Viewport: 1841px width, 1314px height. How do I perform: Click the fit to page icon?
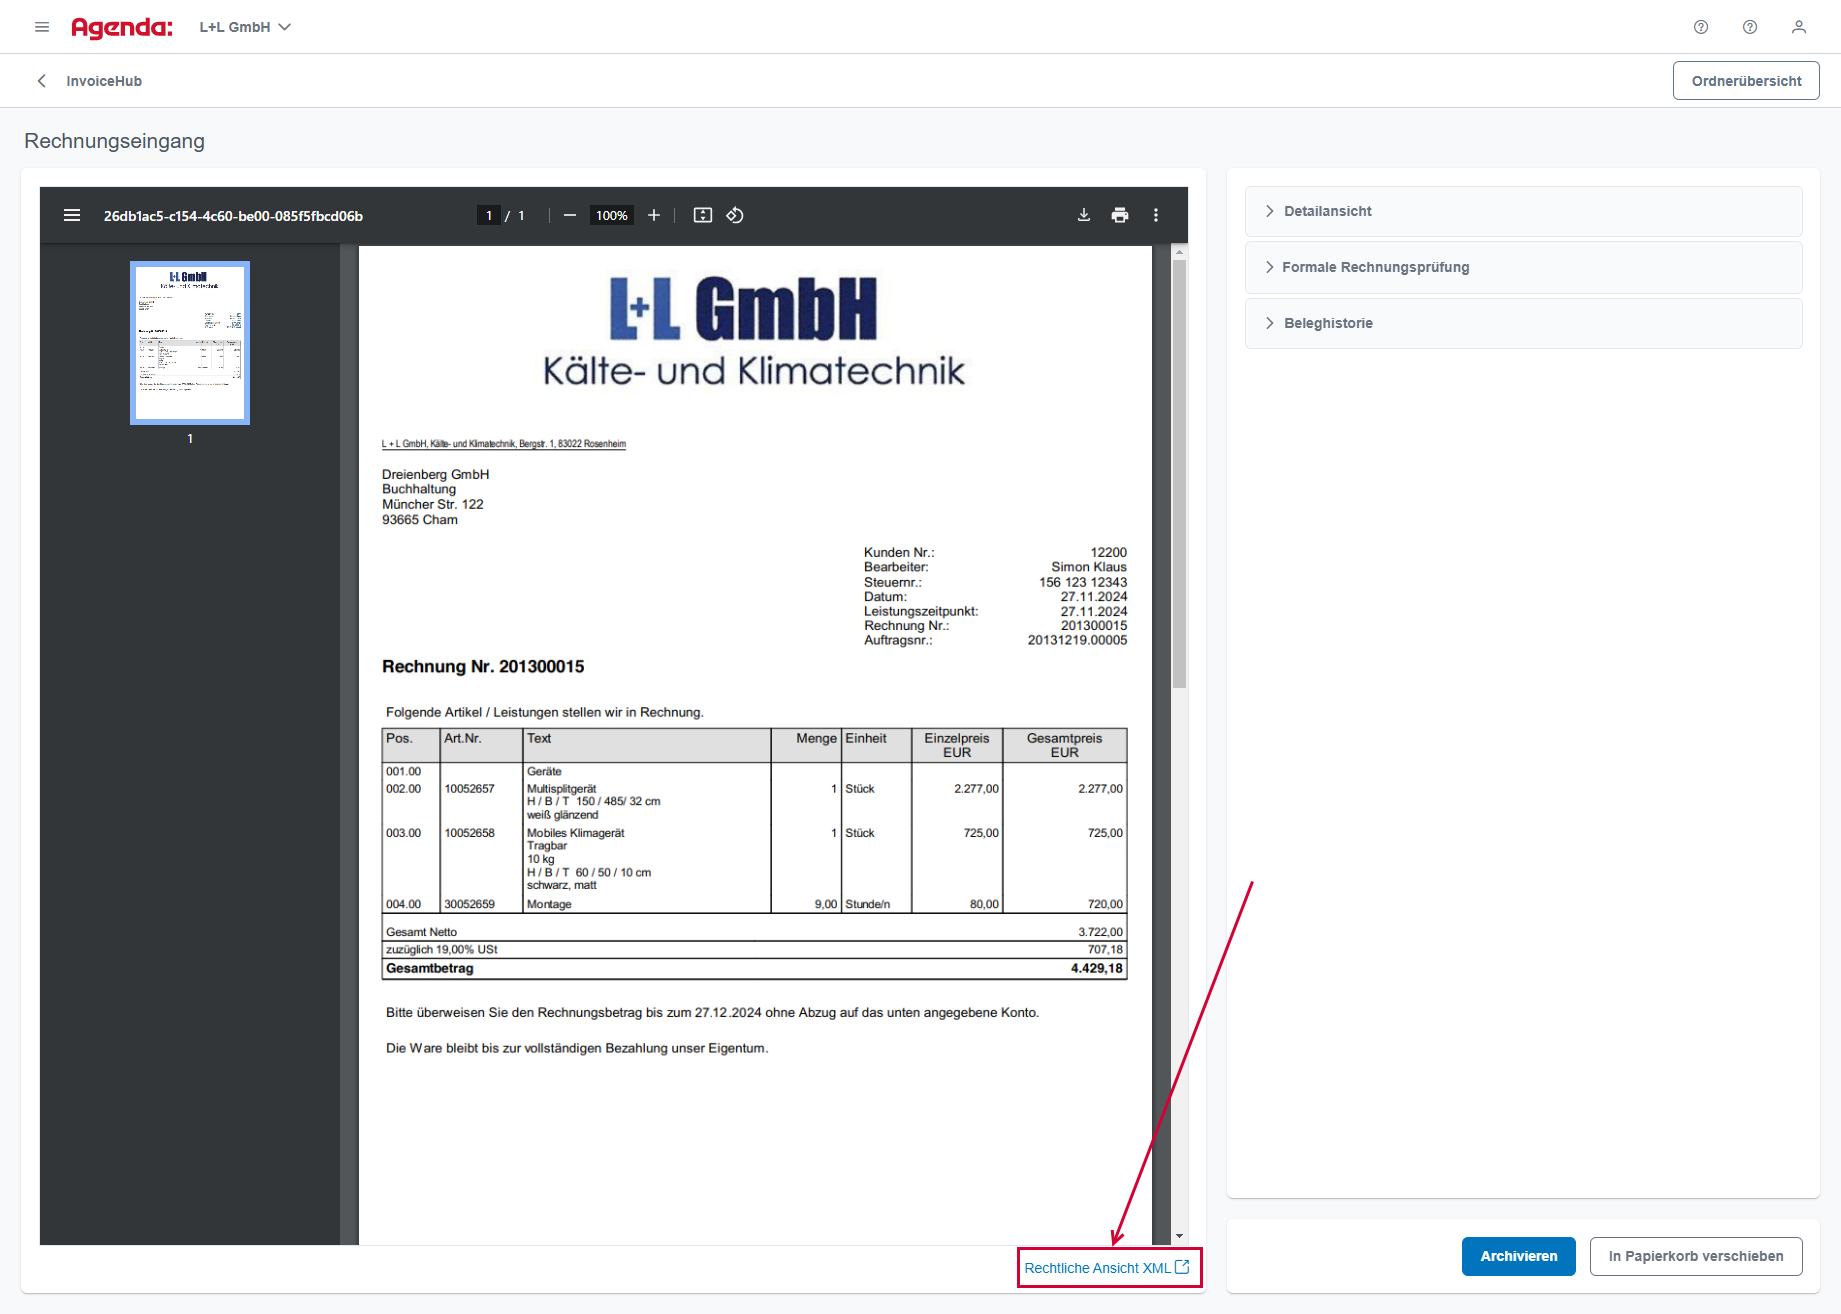coord(703,215)
